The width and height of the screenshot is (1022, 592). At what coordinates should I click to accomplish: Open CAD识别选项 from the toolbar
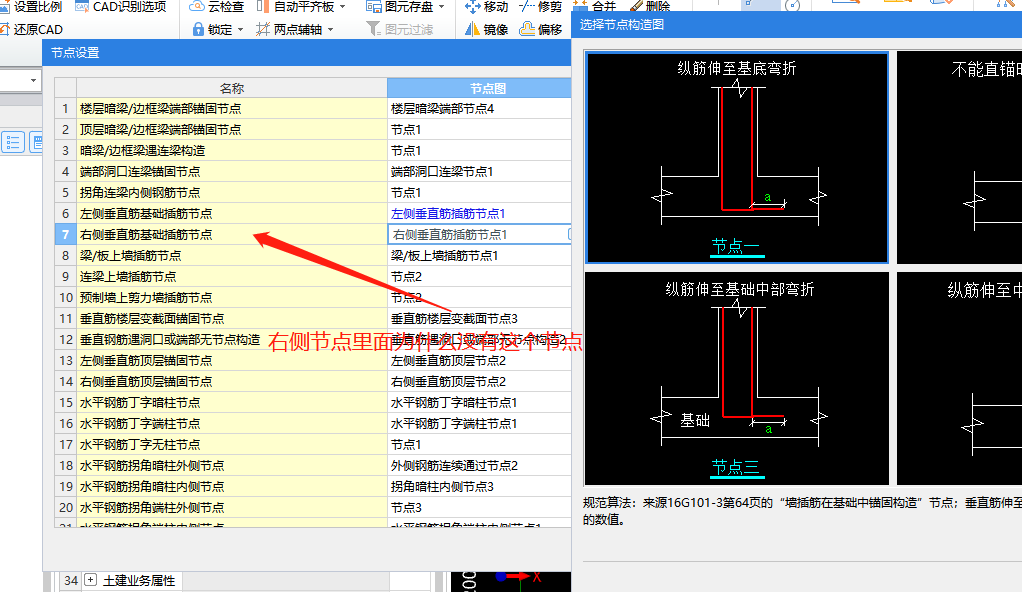[121, 7]
